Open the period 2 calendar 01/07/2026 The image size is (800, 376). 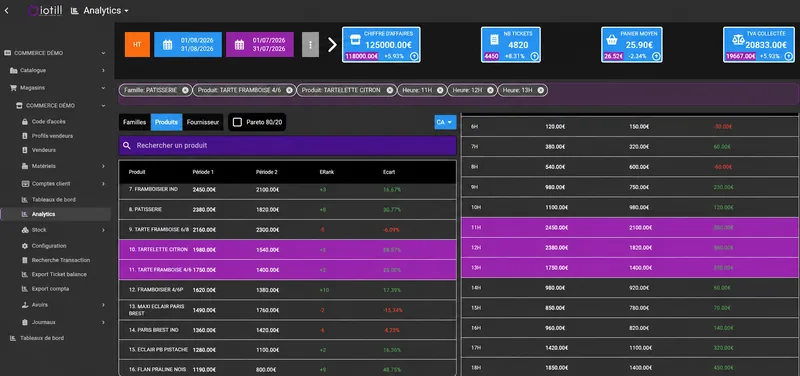tap(260, 44)
